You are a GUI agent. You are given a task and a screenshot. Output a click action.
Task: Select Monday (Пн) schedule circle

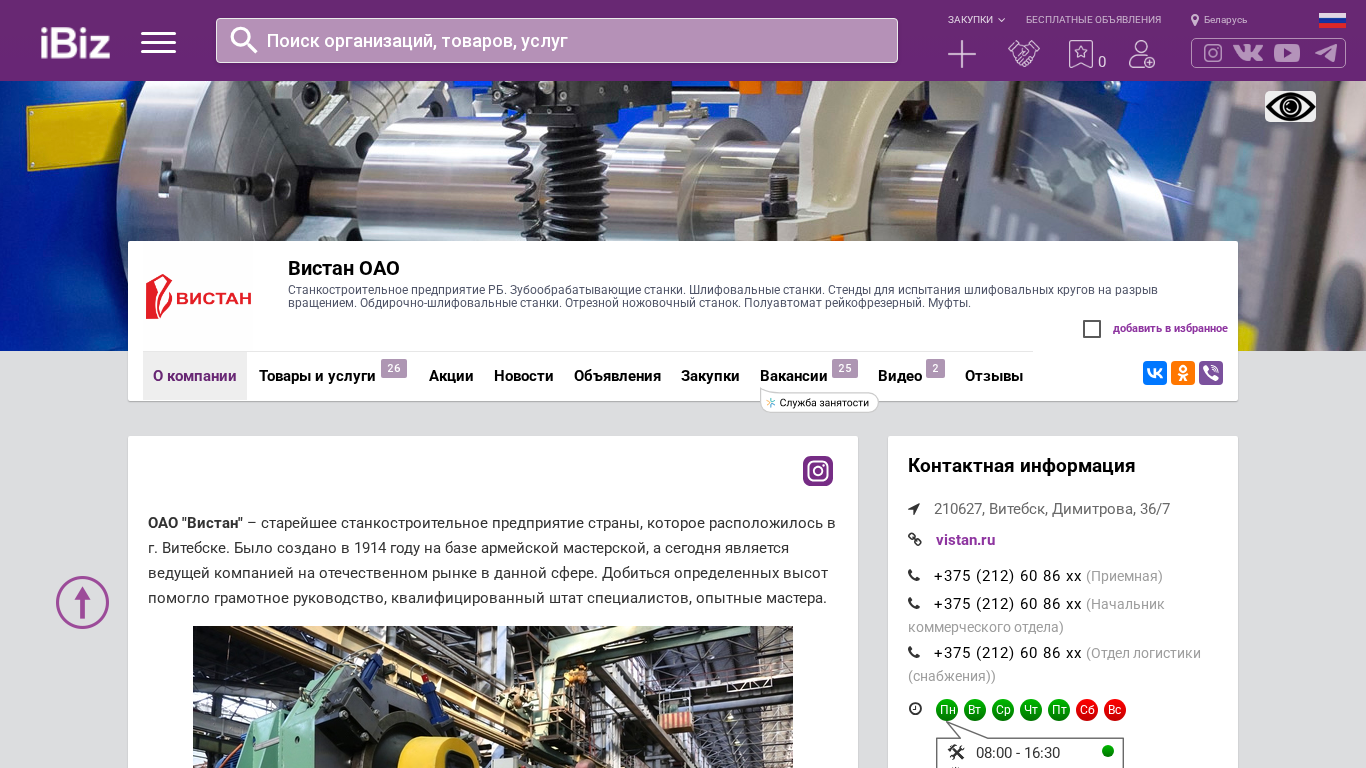[x=947, y=710]
